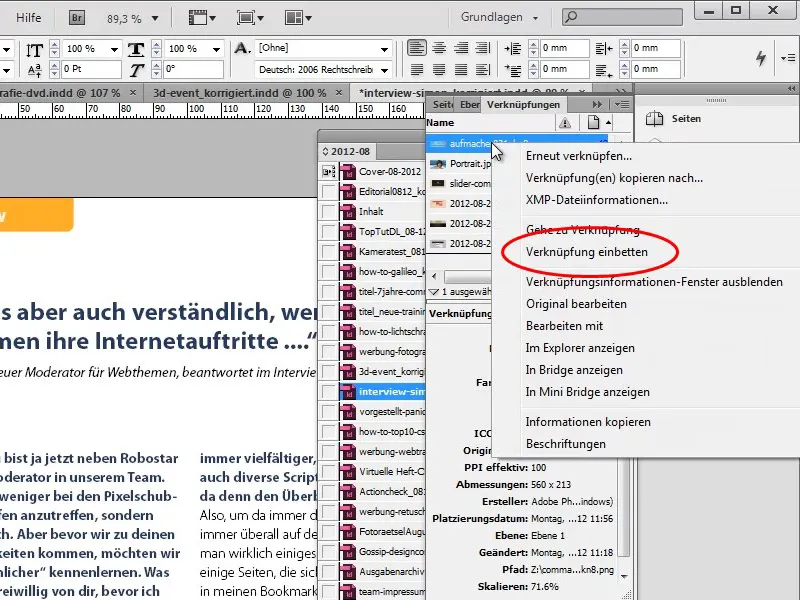The image size is (800, 600).
Task: Click the style source box beside Cover-08-2012
Action: tap(329, 172)
